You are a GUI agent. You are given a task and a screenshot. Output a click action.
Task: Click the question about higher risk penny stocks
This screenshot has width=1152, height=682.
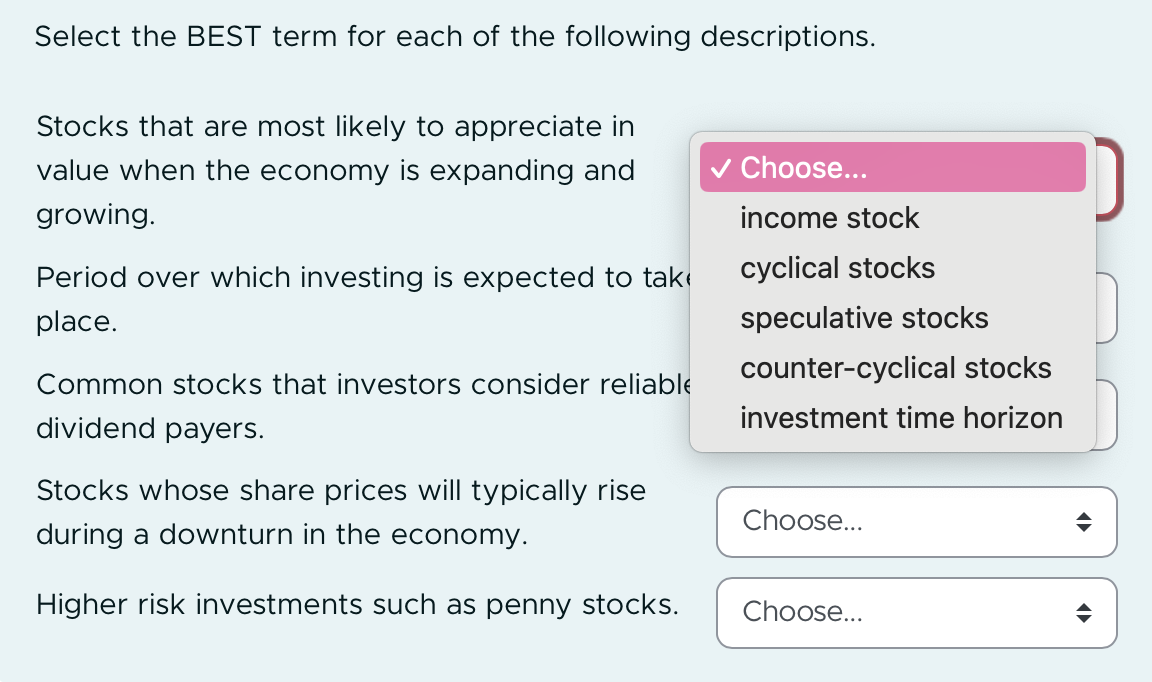(358, 604)
